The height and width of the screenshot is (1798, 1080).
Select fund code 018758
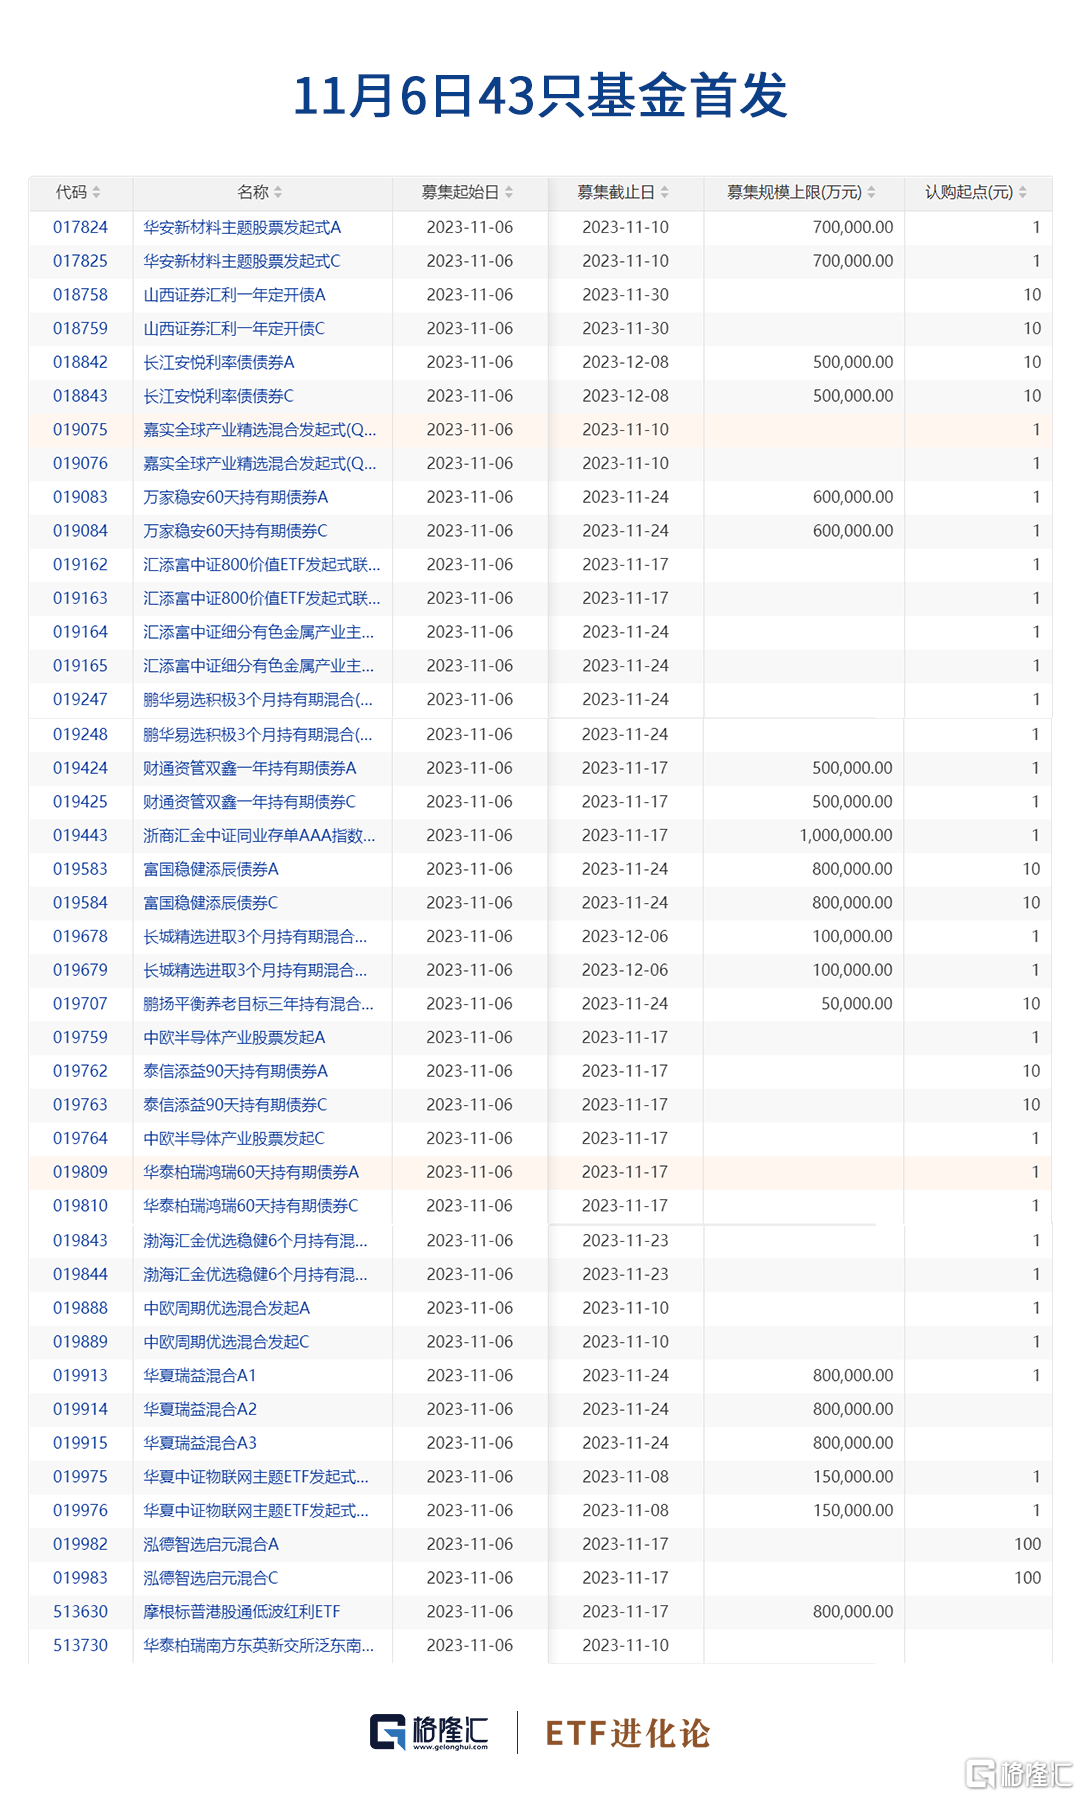pos(80,295)
